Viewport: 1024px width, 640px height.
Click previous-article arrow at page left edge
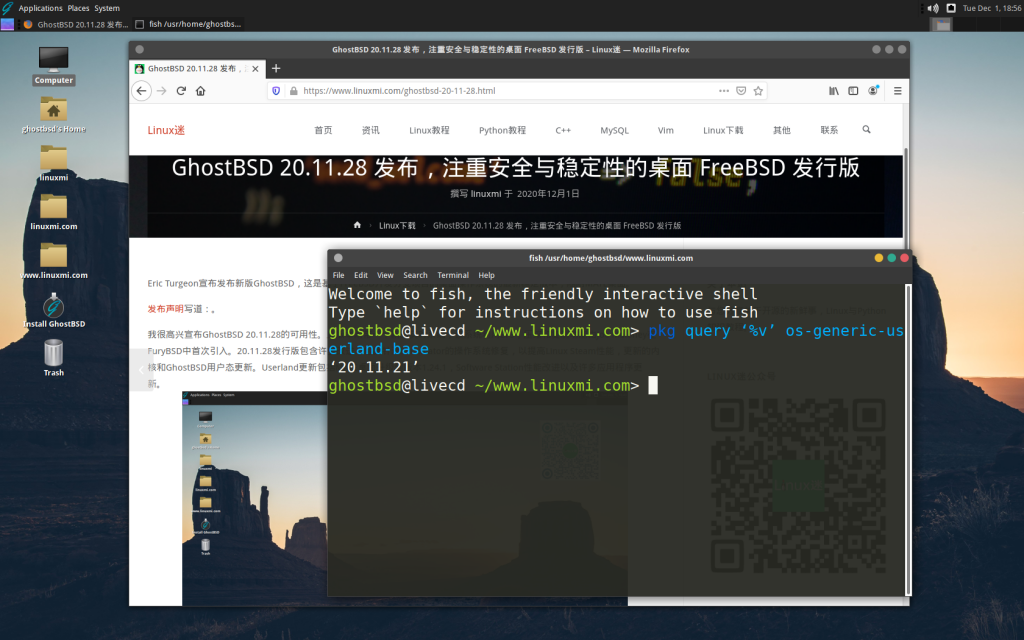(141, 370)
